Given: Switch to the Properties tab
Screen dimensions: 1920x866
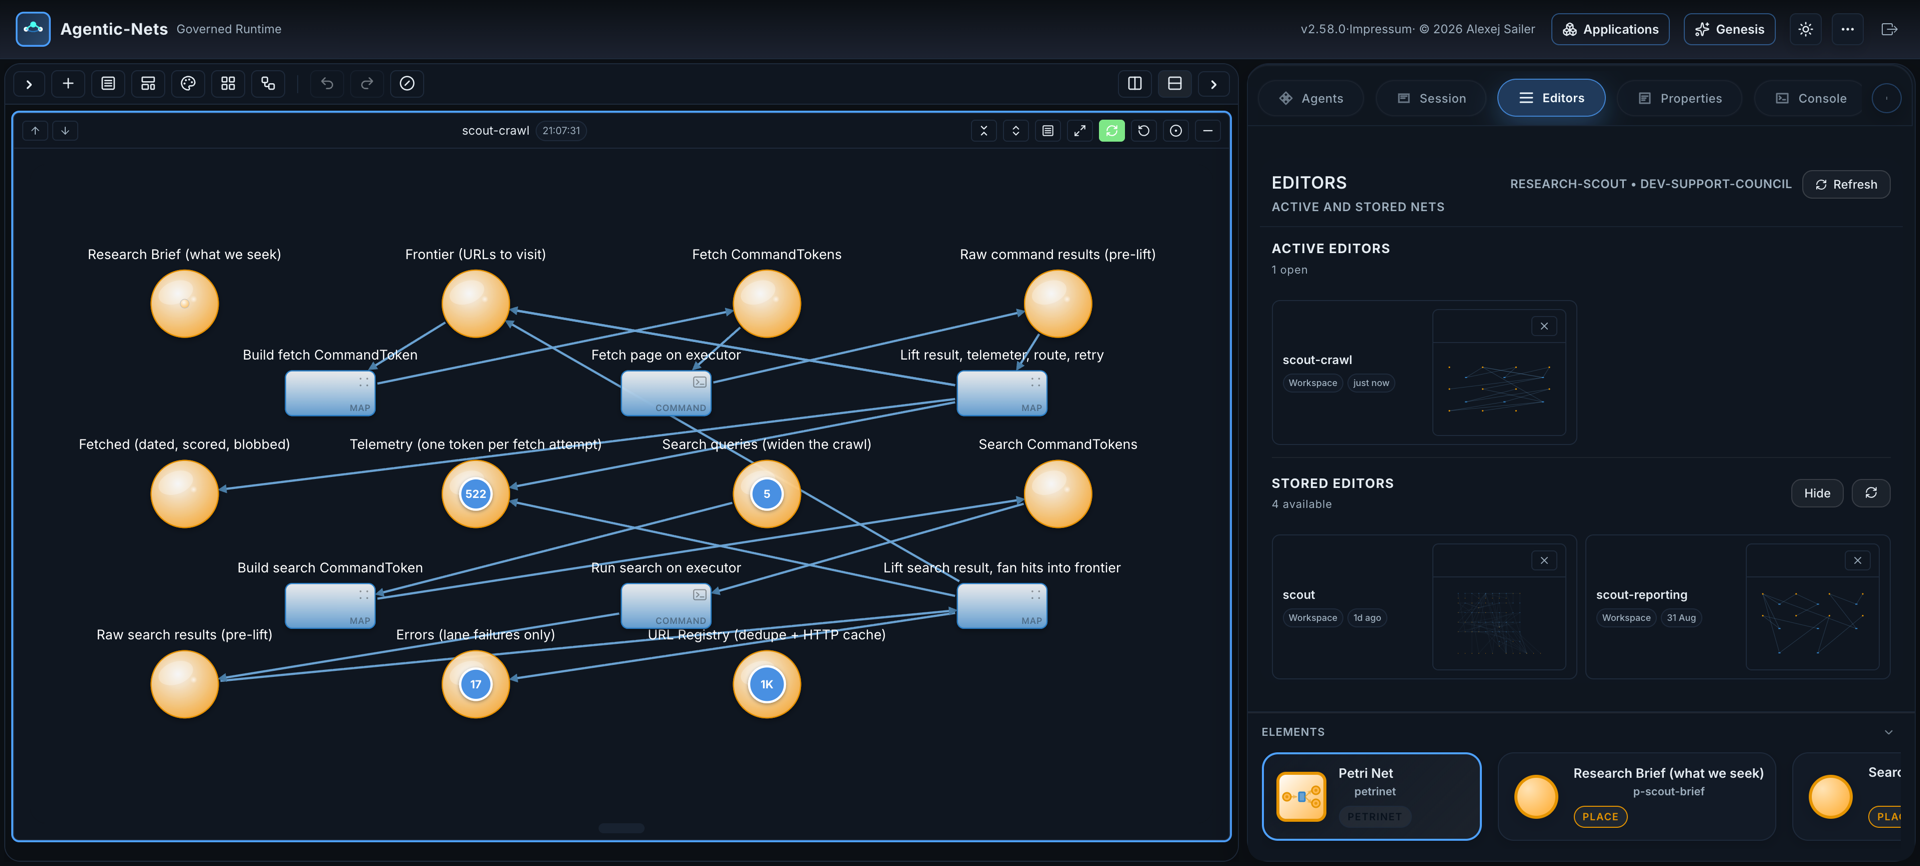Looking at the screenshot, I should (1680, 98).
